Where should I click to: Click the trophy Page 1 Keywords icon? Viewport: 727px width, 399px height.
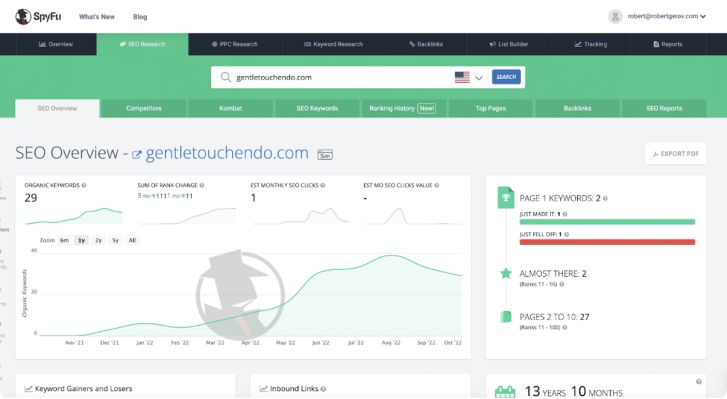(x=506, y=197)
